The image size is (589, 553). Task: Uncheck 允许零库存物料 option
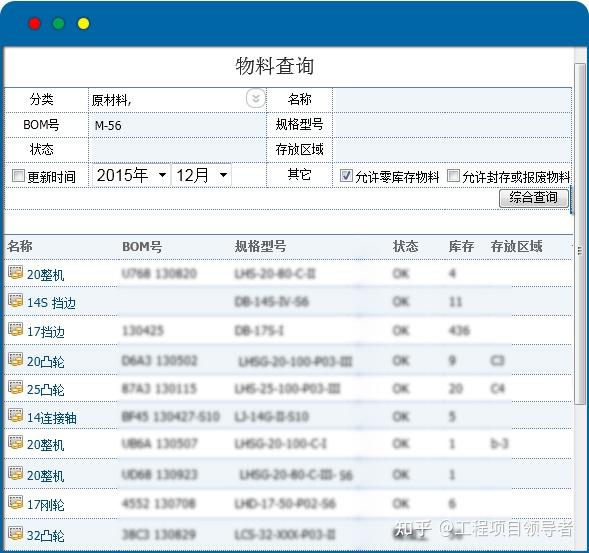tap(346, 175)
